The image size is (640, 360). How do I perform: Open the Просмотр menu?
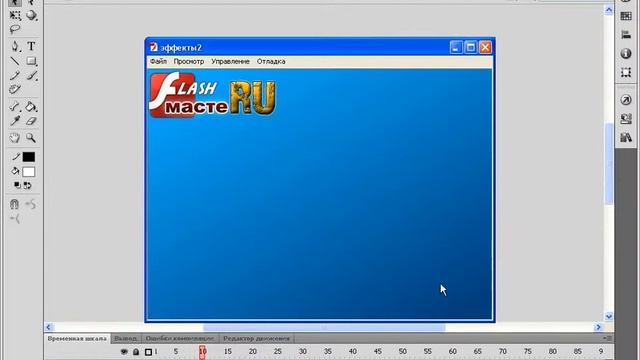tap(189, 62)
